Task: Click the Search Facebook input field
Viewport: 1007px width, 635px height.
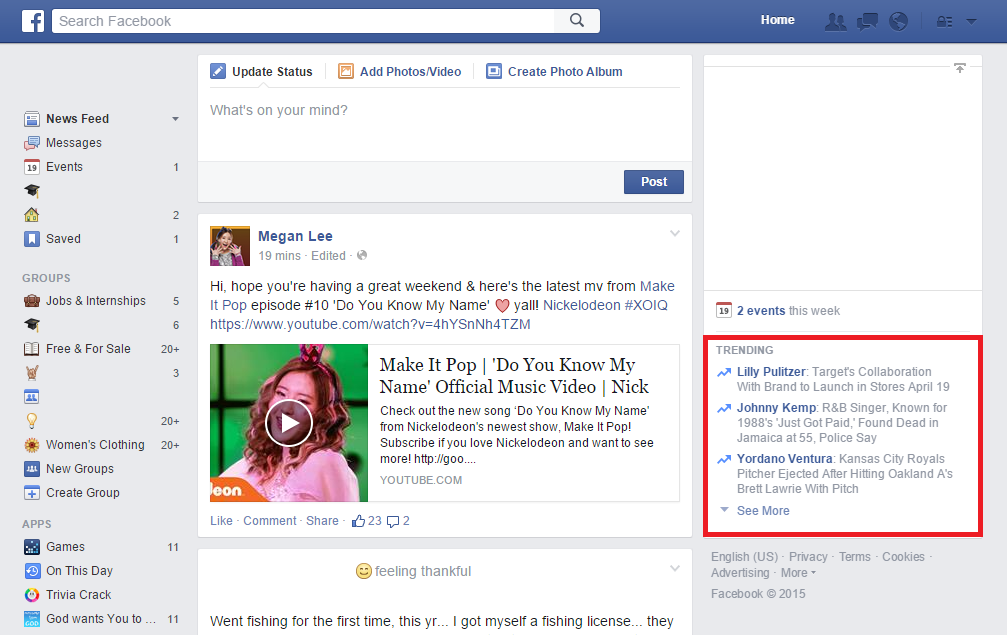Action: click(303, 21)
